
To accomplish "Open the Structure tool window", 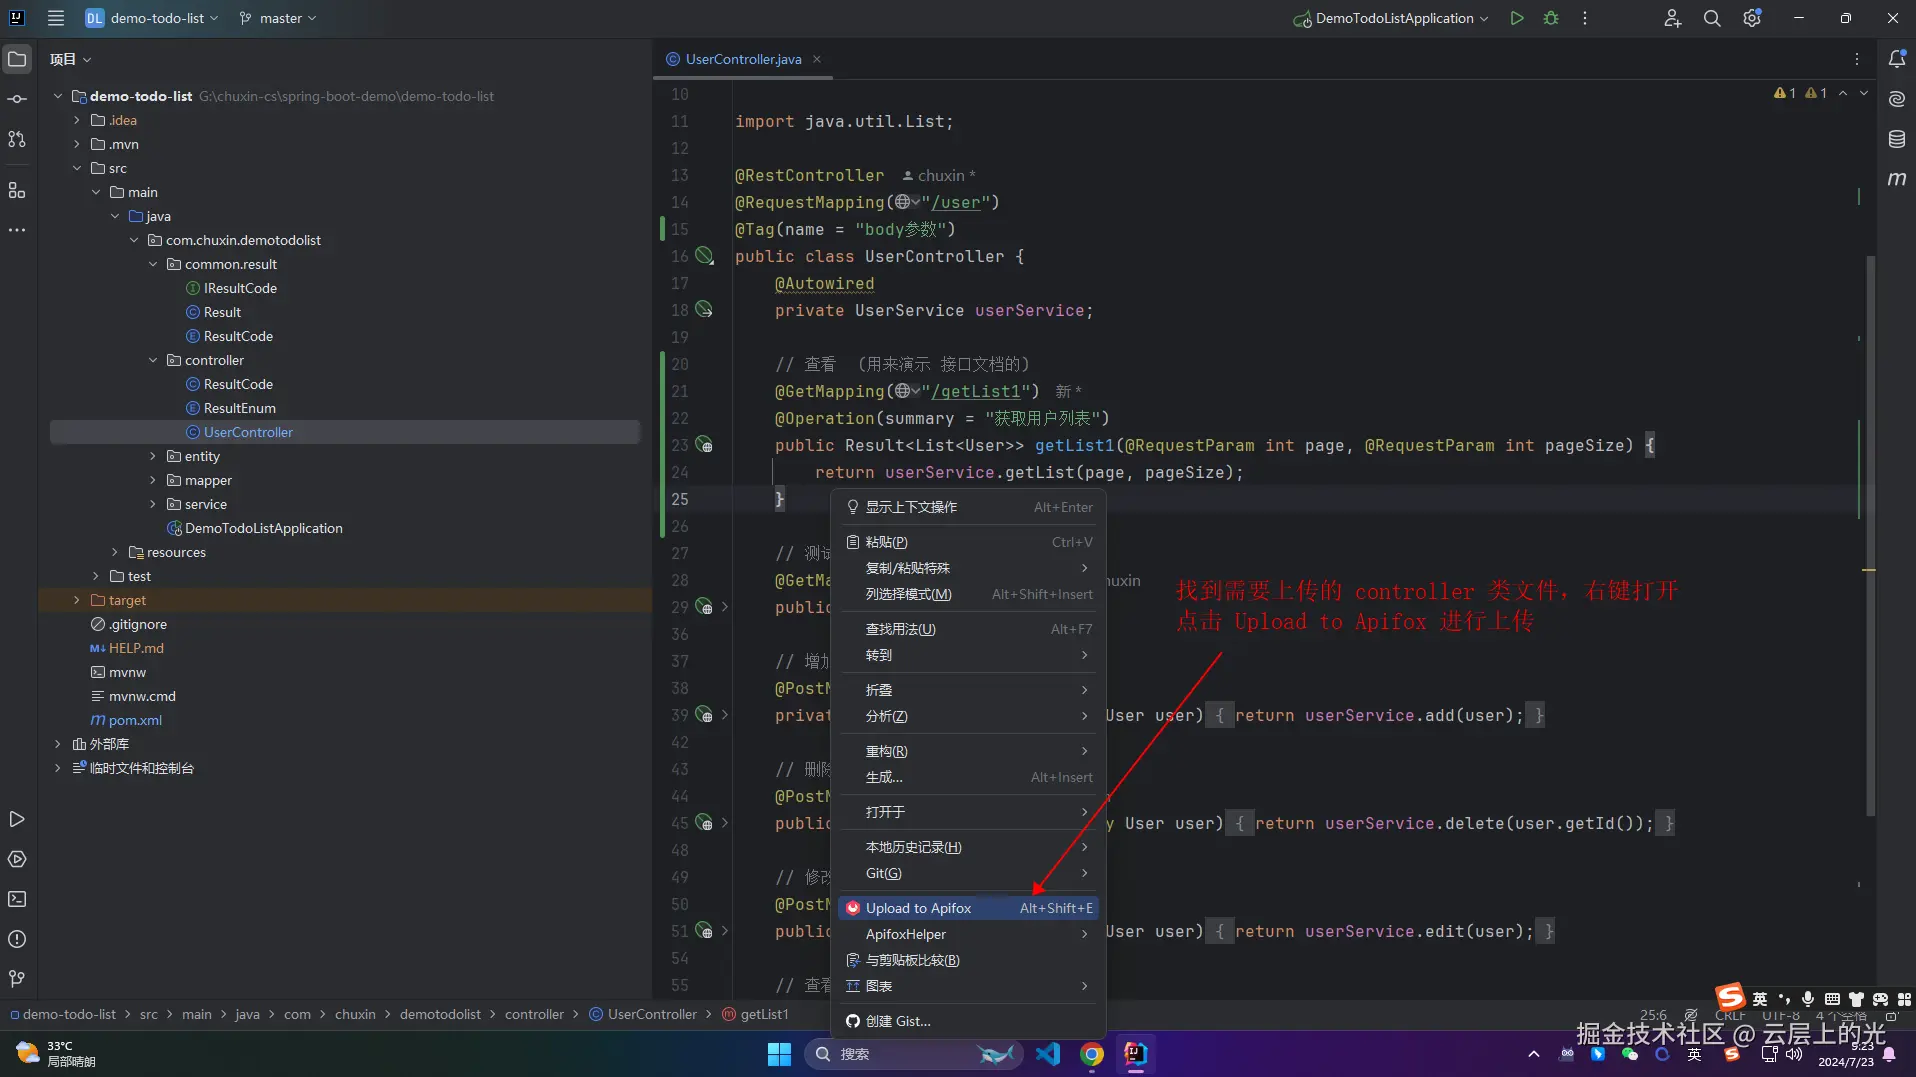I will [x=17, y=190].
